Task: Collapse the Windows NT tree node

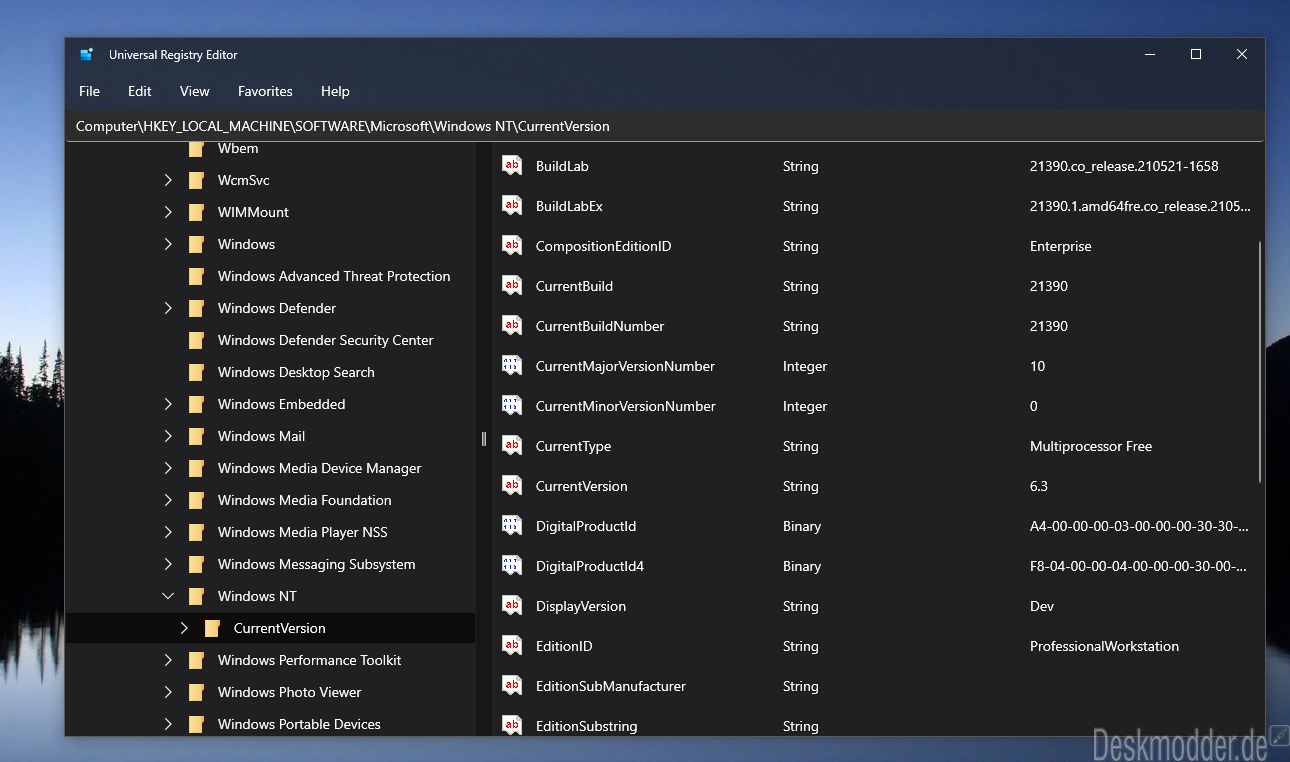Action: click(168, 596)
